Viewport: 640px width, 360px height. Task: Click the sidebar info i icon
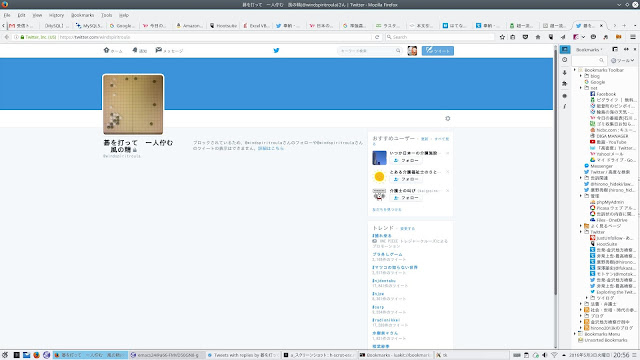564,107
